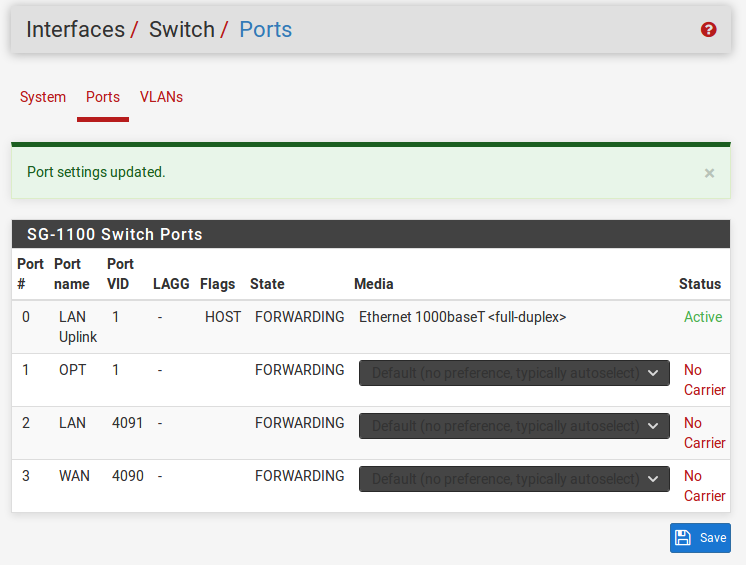746x565 pixels.
Task: Select the Ports tab
Action: (103, 97)
